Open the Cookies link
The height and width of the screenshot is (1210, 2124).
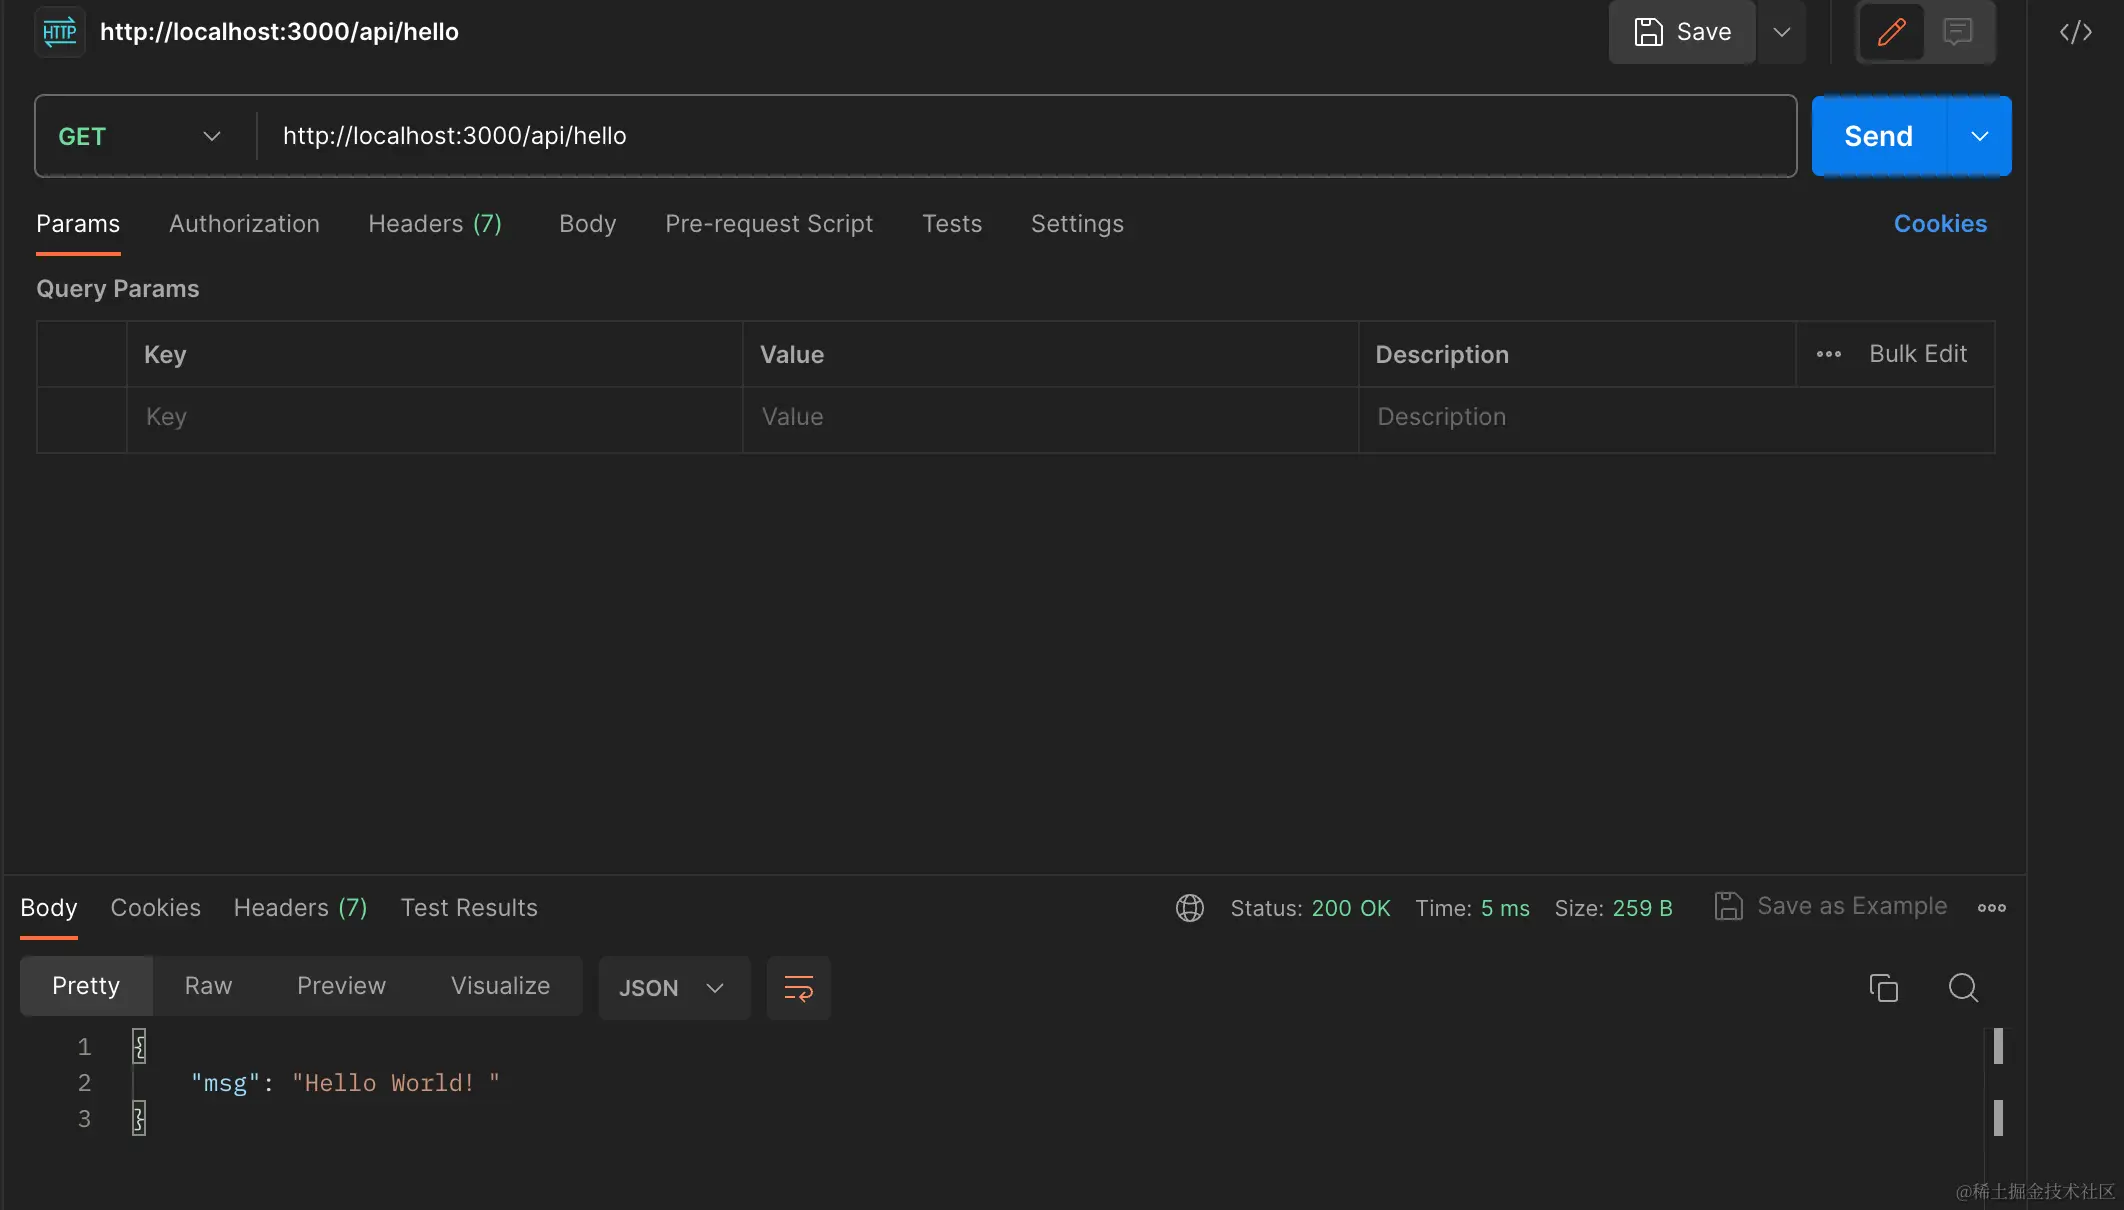(1939, 224)
